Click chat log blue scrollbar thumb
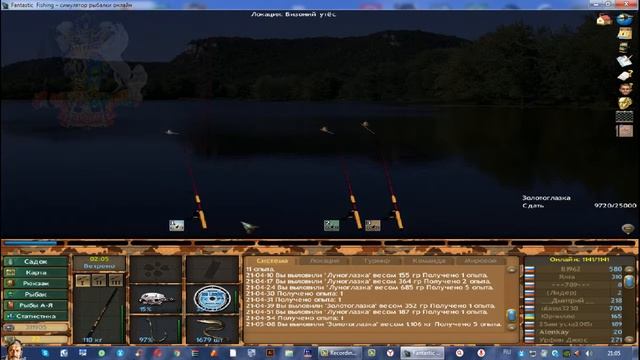This screenshot has width=640, height=360. point(511,315)
